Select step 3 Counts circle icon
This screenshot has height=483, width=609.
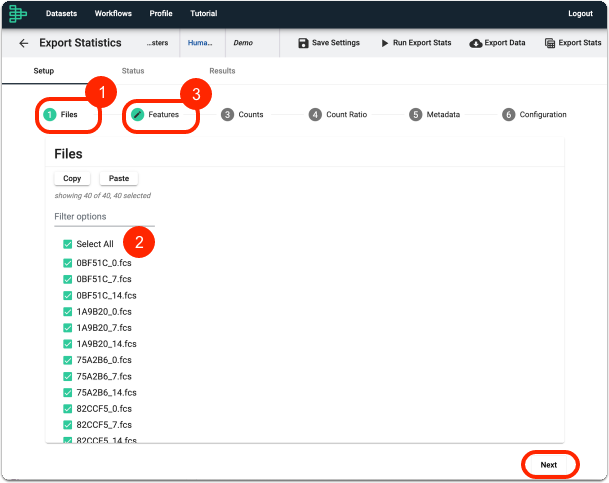(227, 115)
